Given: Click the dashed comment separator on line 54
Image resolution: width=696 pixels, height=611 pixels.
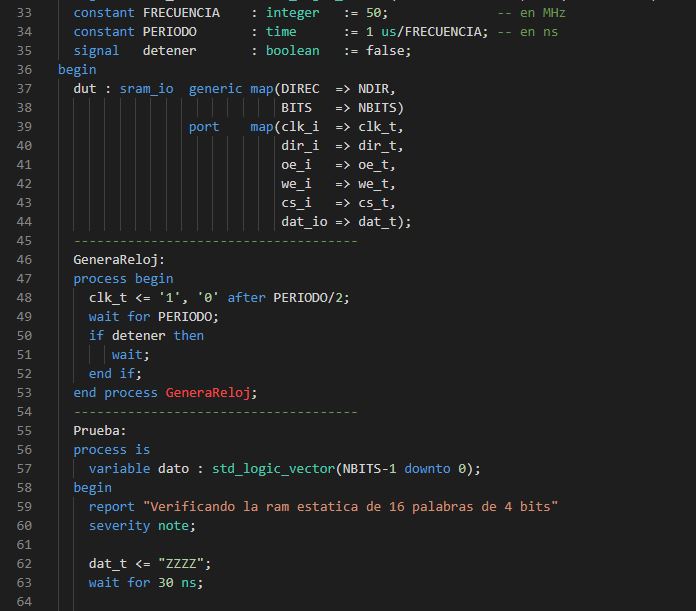Looking at the screenshot, I should 215,412.
